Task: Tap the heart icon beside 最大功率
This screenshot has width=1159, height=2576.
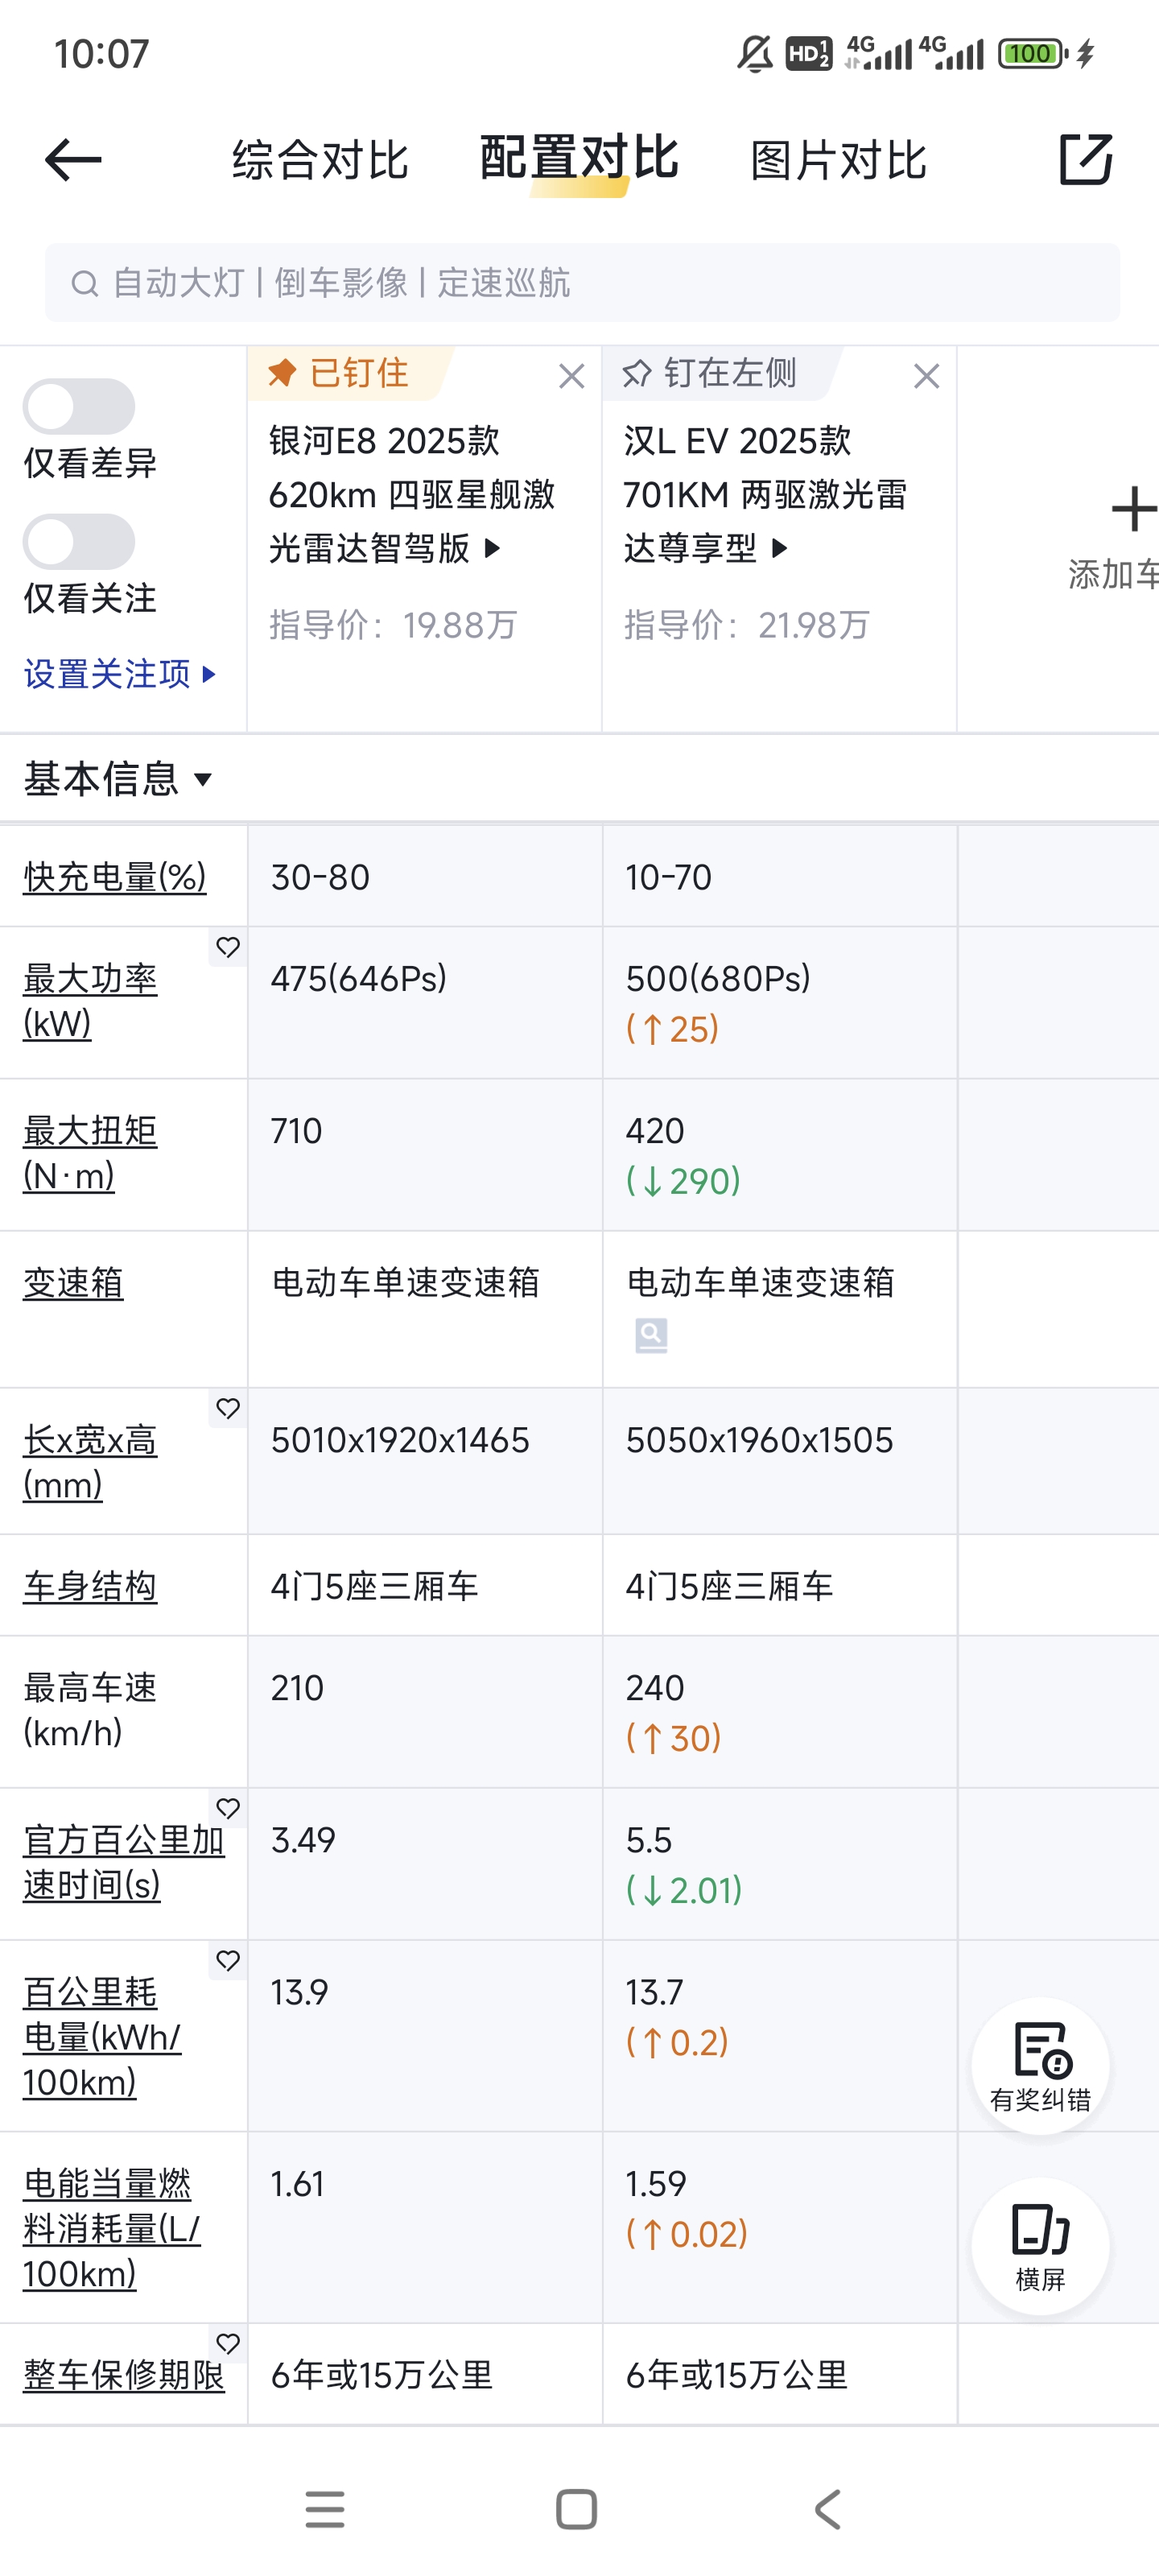Action: (228, 947)
